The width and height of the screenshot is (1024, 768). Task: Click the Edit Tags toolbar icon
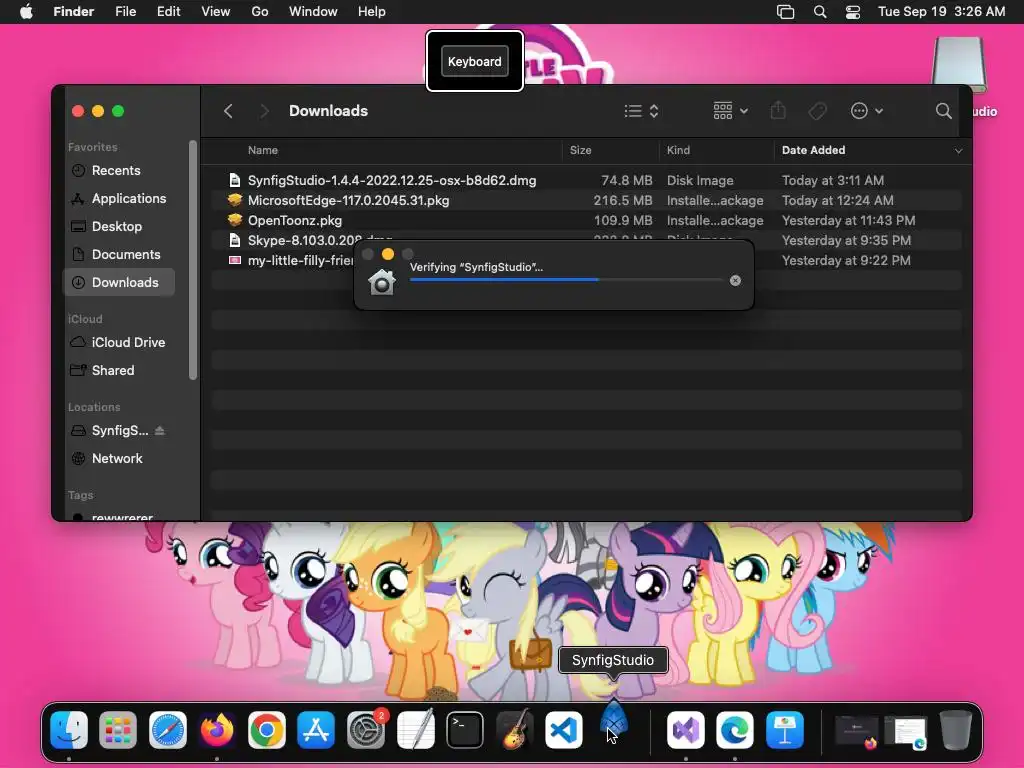pyautogui.click(x=818, y=111)
